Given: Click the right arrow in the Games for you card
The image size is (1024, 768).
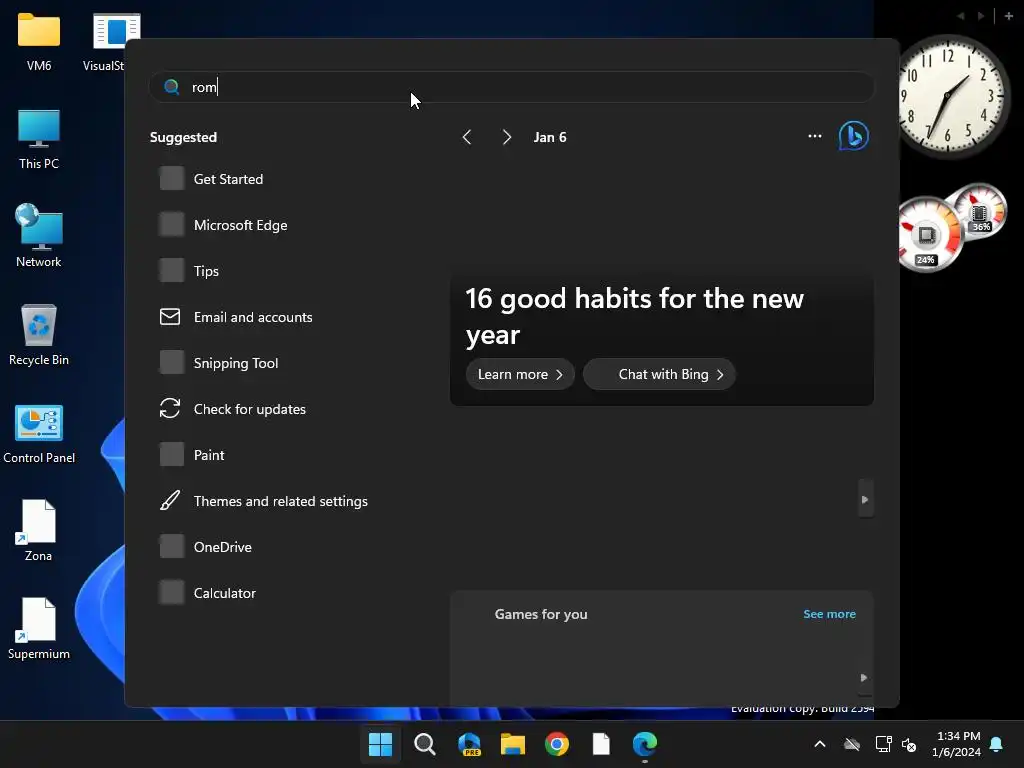Looking at the screenshot, I should pos(863,678).
